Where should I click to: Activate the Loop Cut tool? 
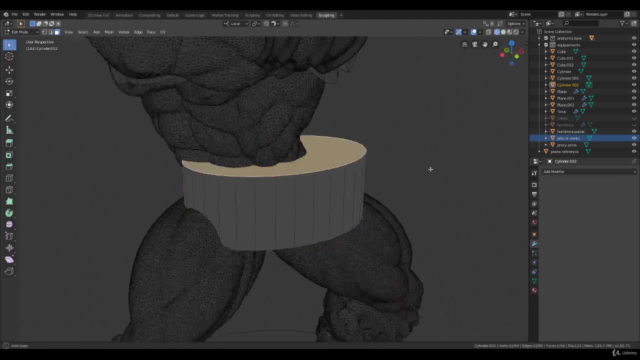[9, 178]
